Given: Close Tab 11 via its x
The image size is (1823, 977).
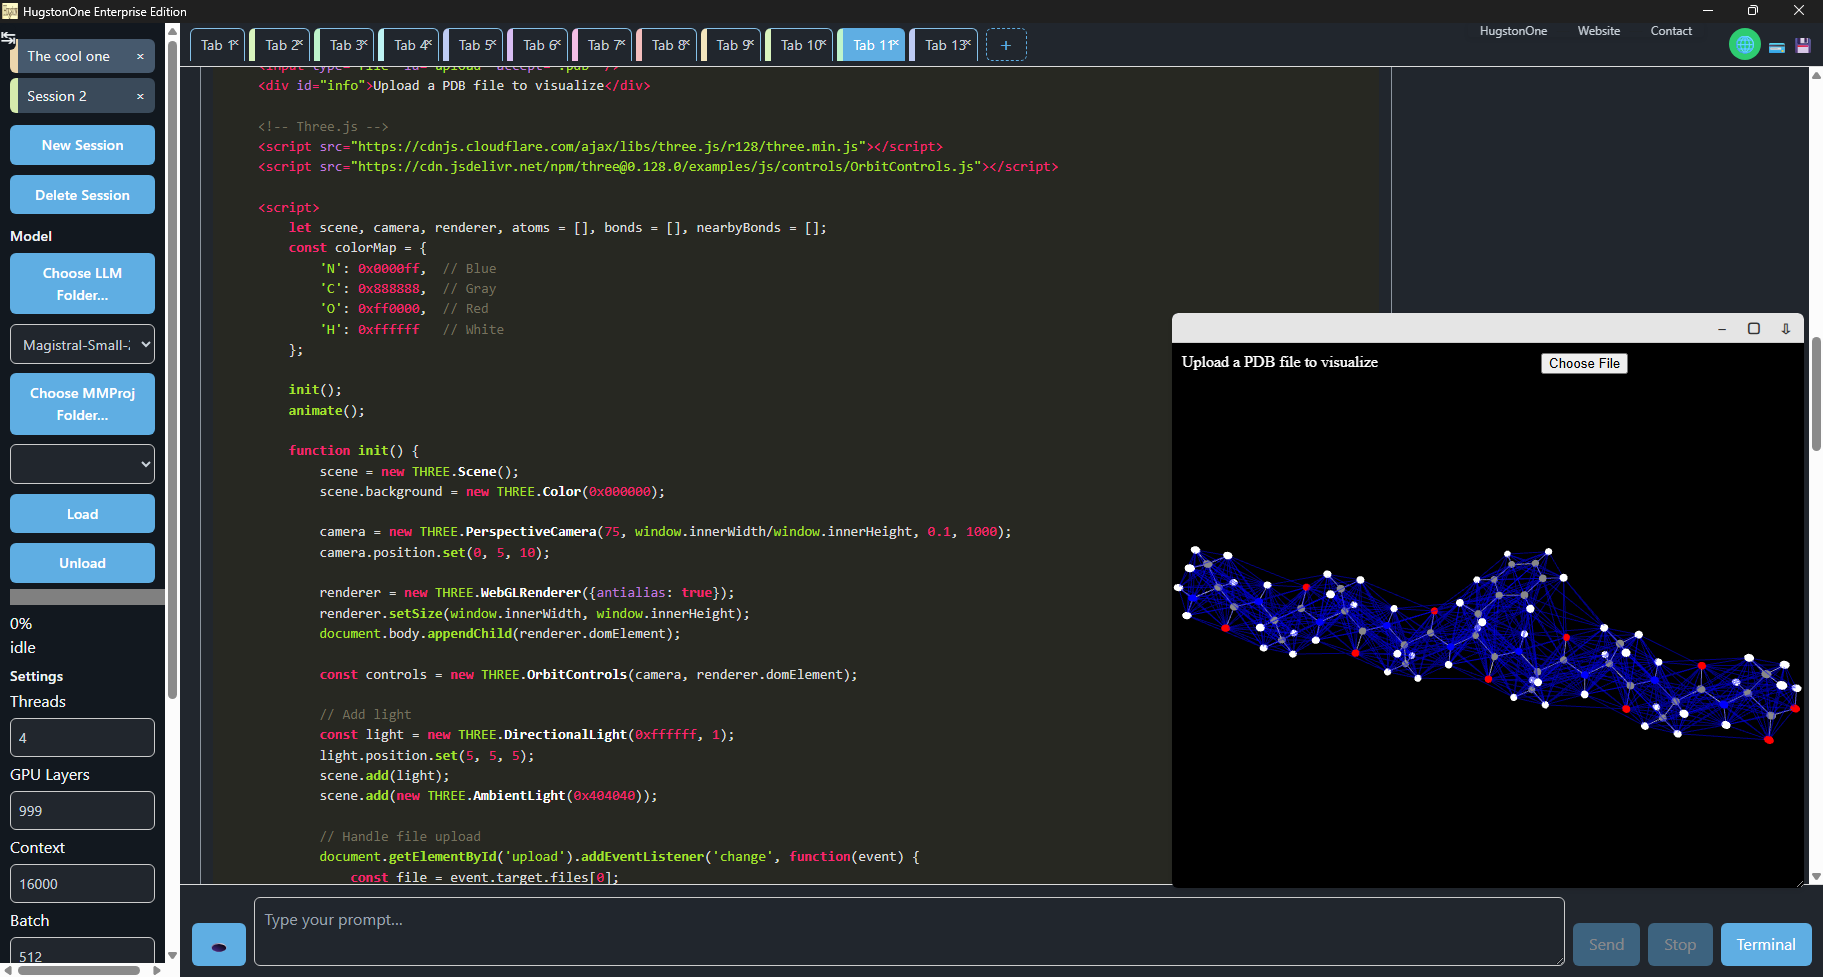Looking at the screenshot, I should [897, 43].
